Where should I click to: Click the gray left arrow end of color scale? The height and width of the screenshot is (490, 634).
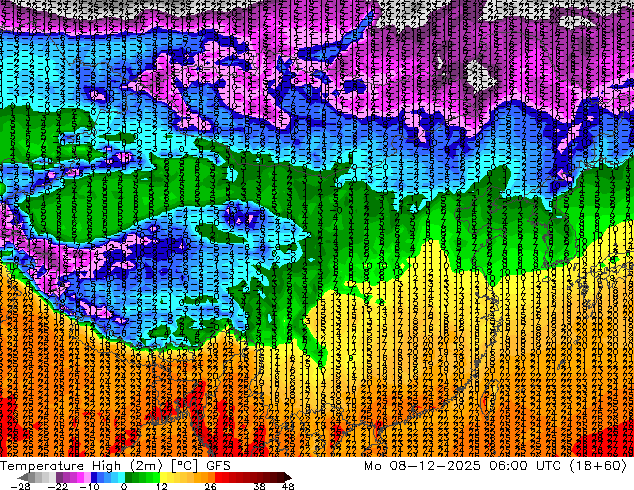coord(23,477)
